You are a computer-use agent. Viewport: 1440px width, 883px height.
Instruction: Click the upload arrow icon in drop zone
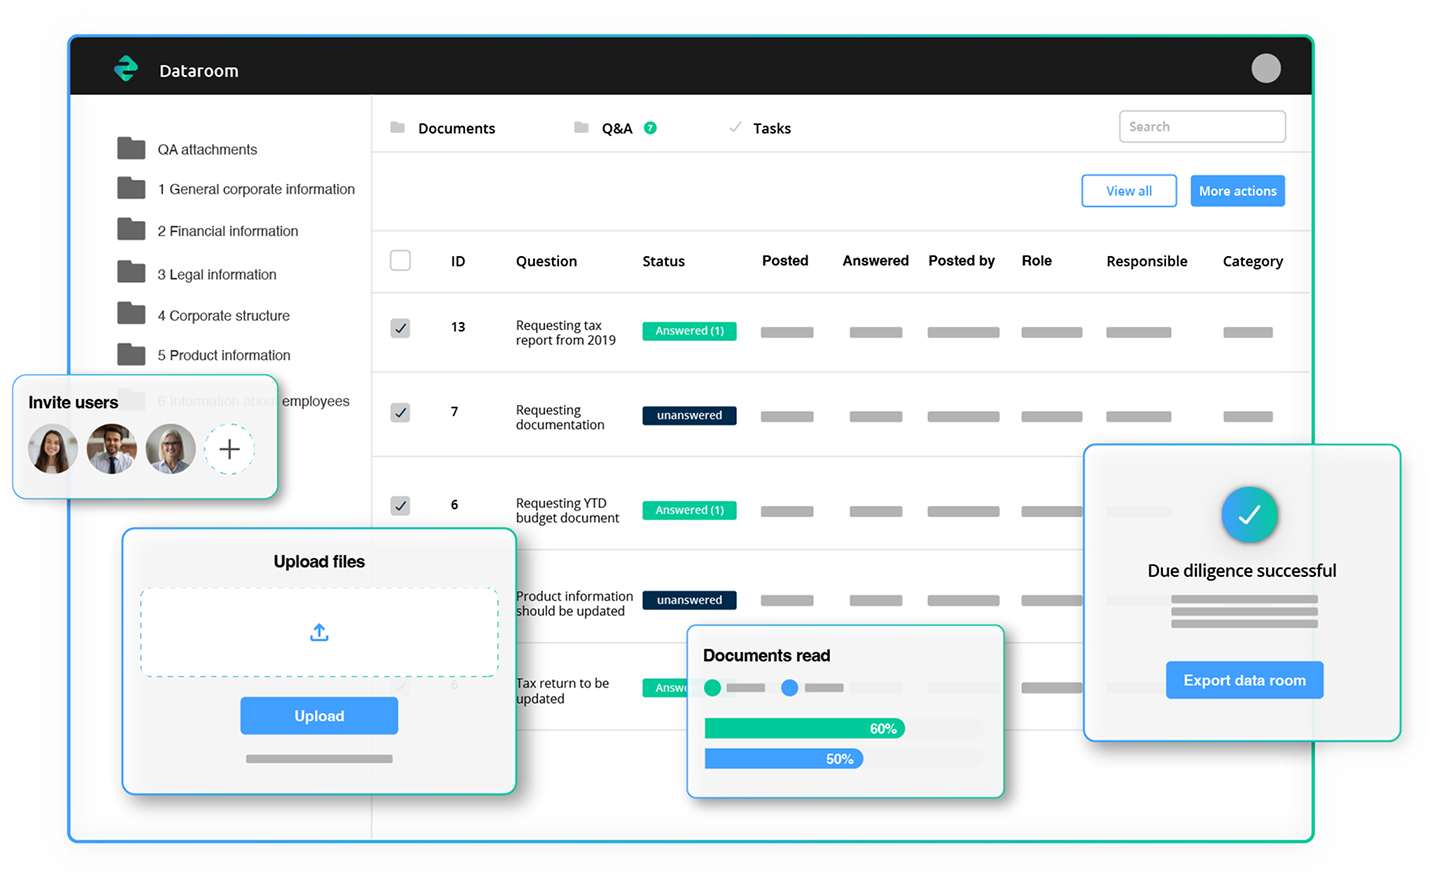(319, 632)
